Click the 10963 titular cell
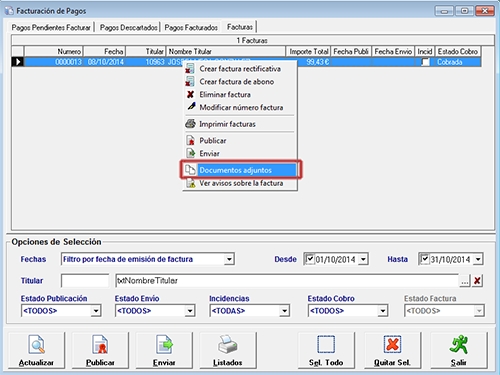The height and width of the screenshot is (375, 500). (x=146, y=62)
